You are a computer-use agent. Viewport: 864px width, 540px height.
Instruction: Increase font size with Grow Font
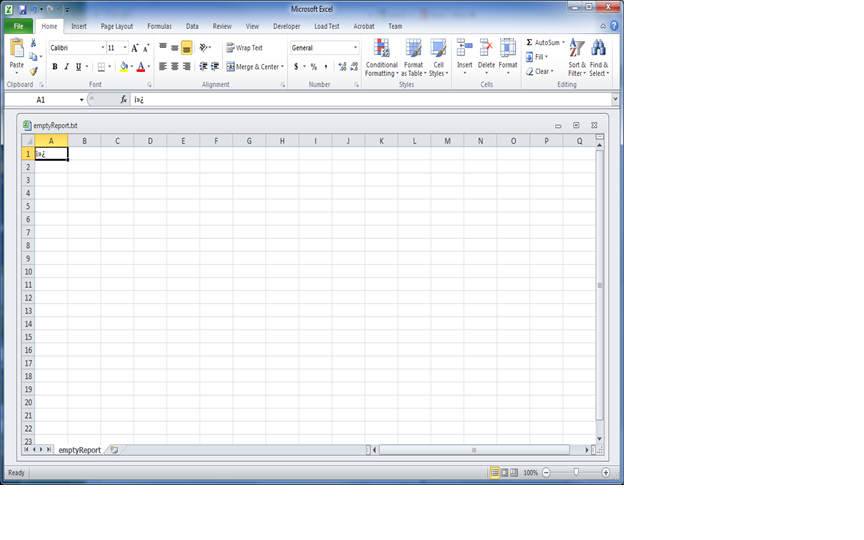(x=134, y=48)
